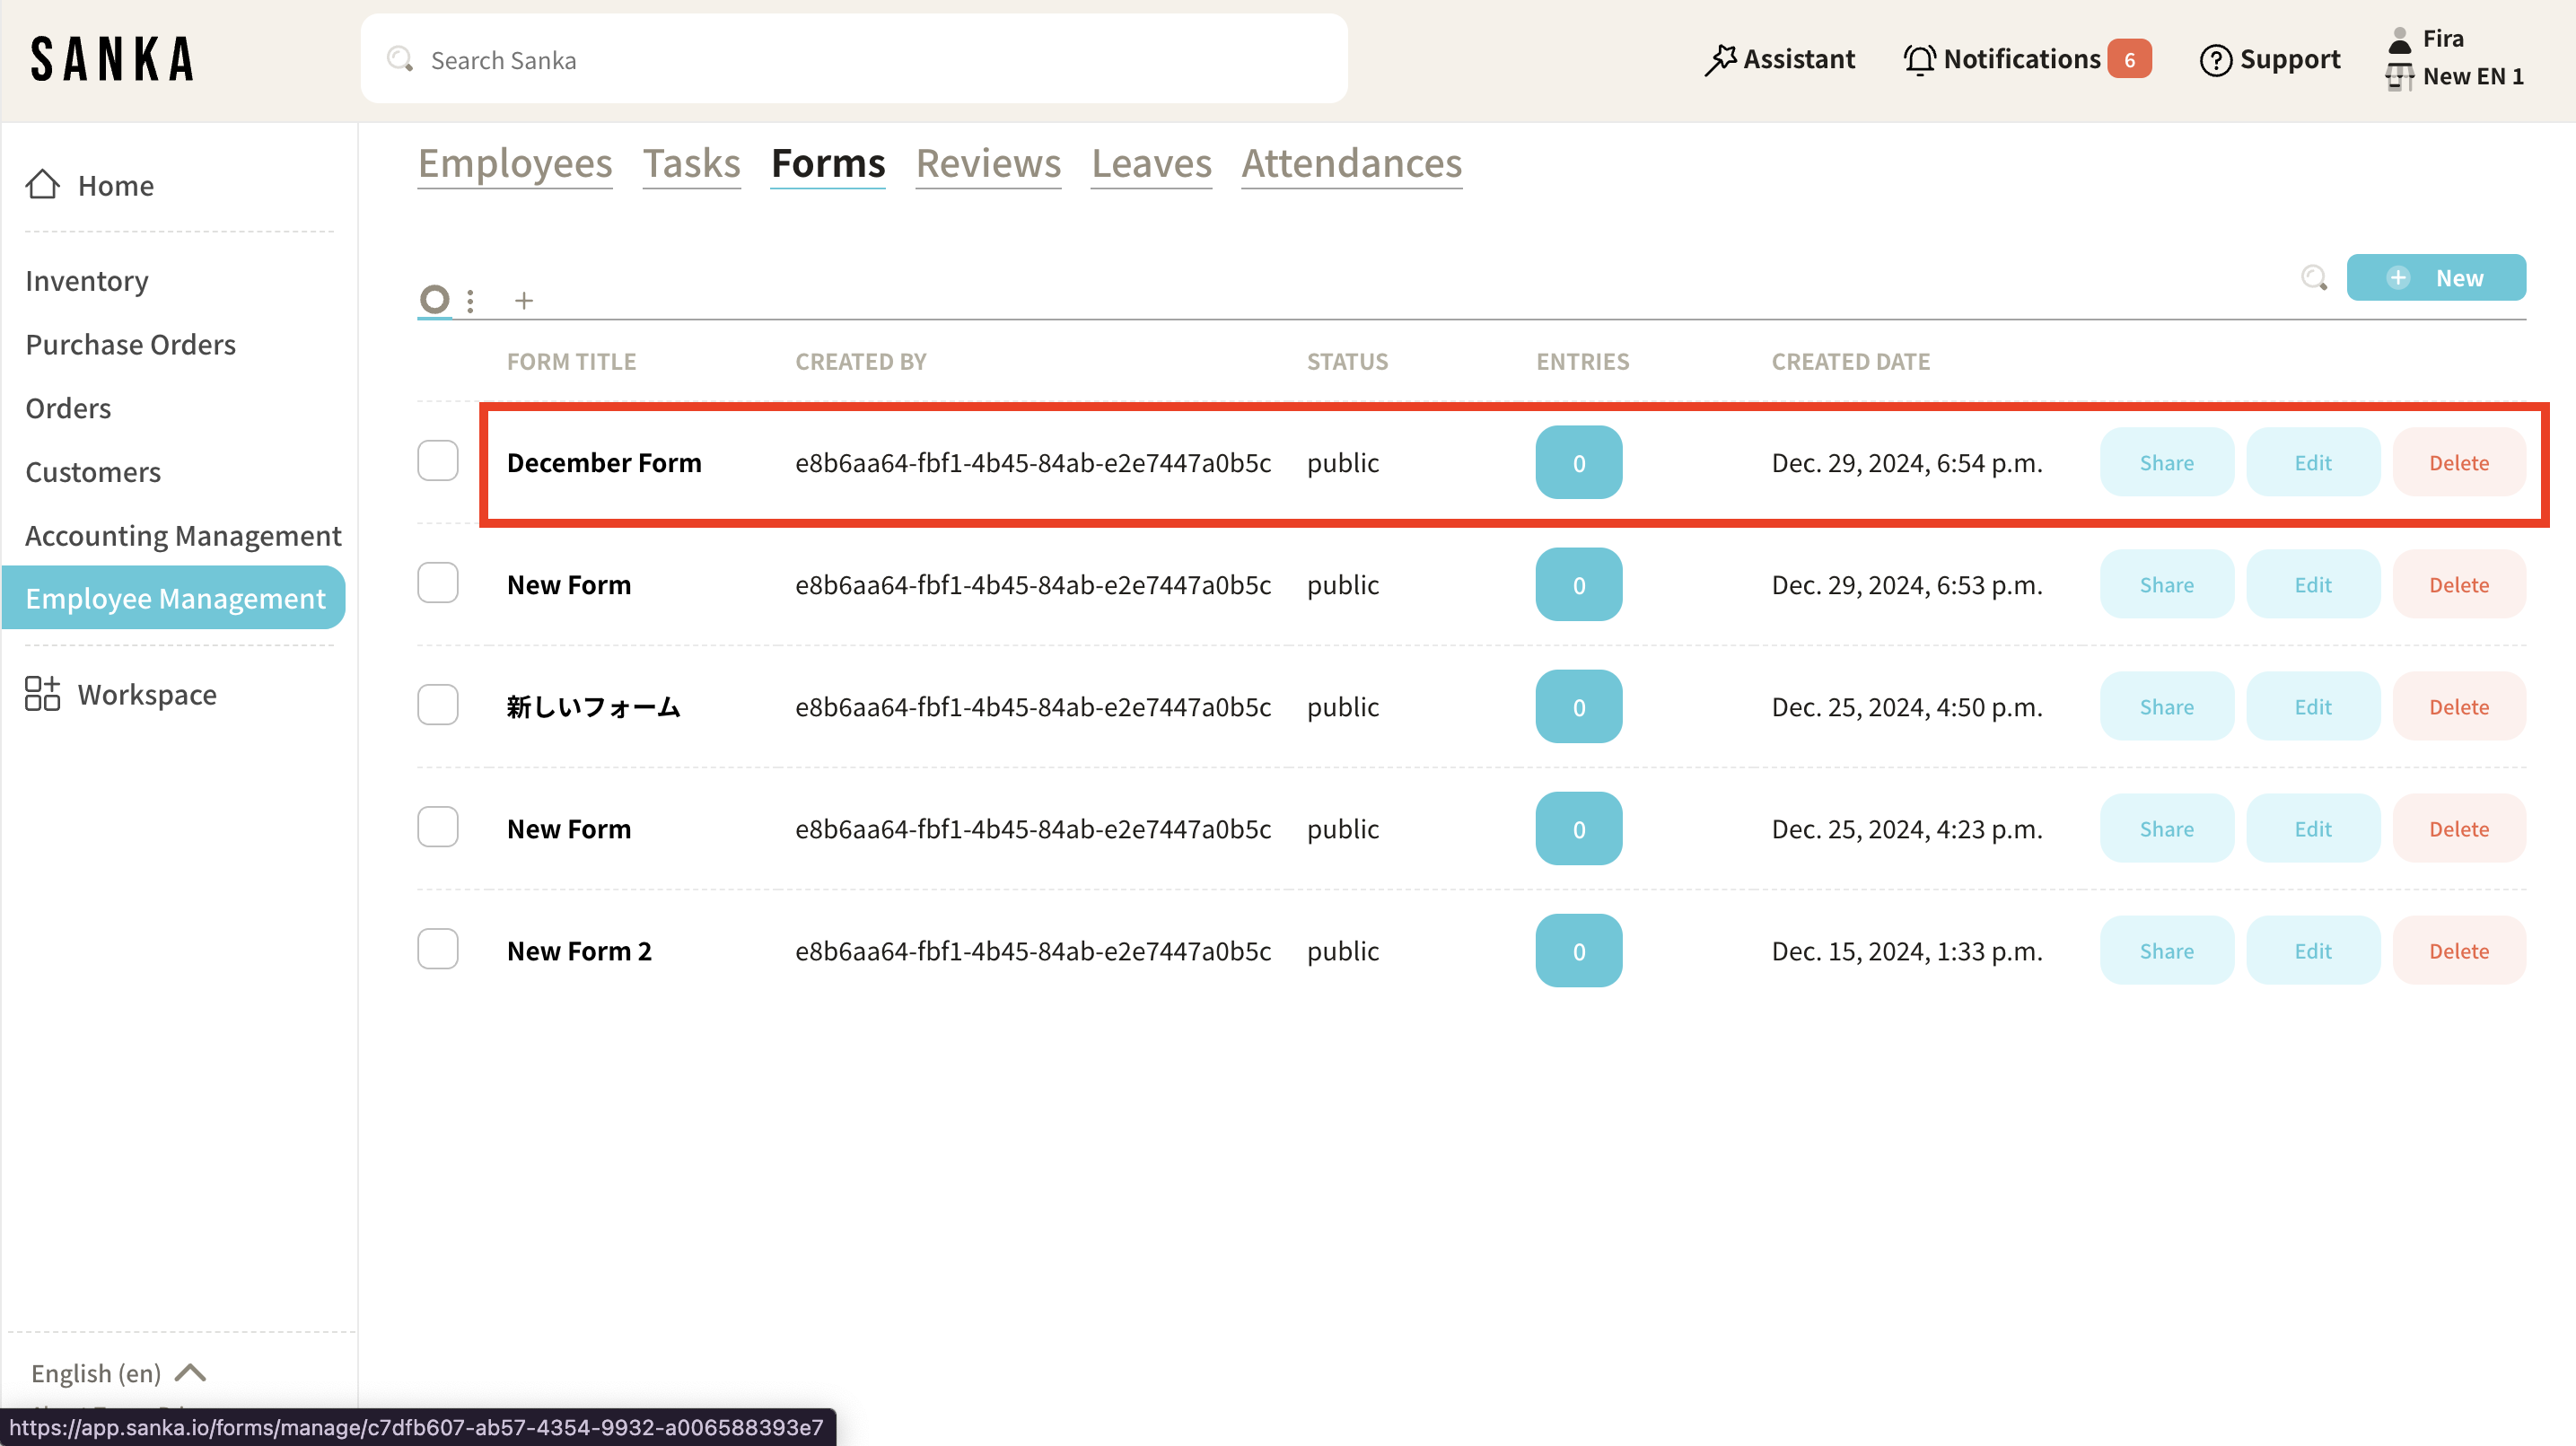2576x1446 pixels.
Task: Check the December Form row checkbox
Action: 437,461
